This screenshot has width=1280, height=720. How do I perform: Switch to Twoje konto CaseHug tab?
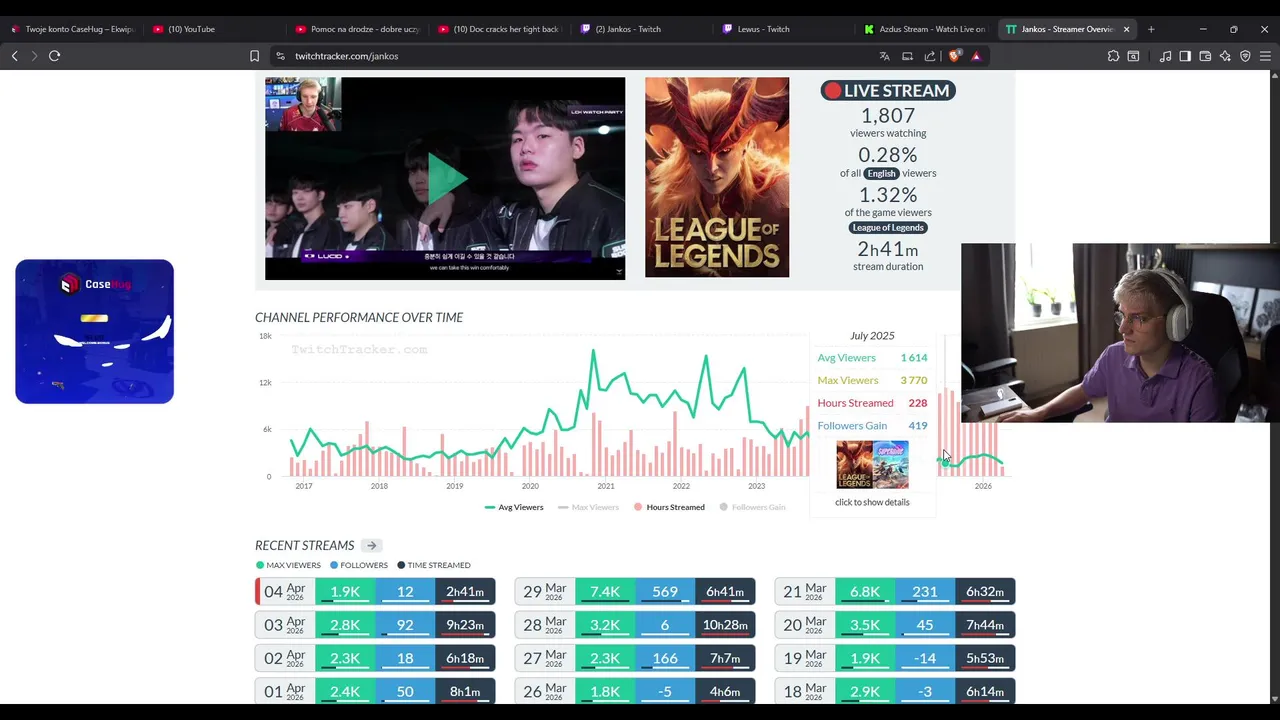tap(72, 29)
